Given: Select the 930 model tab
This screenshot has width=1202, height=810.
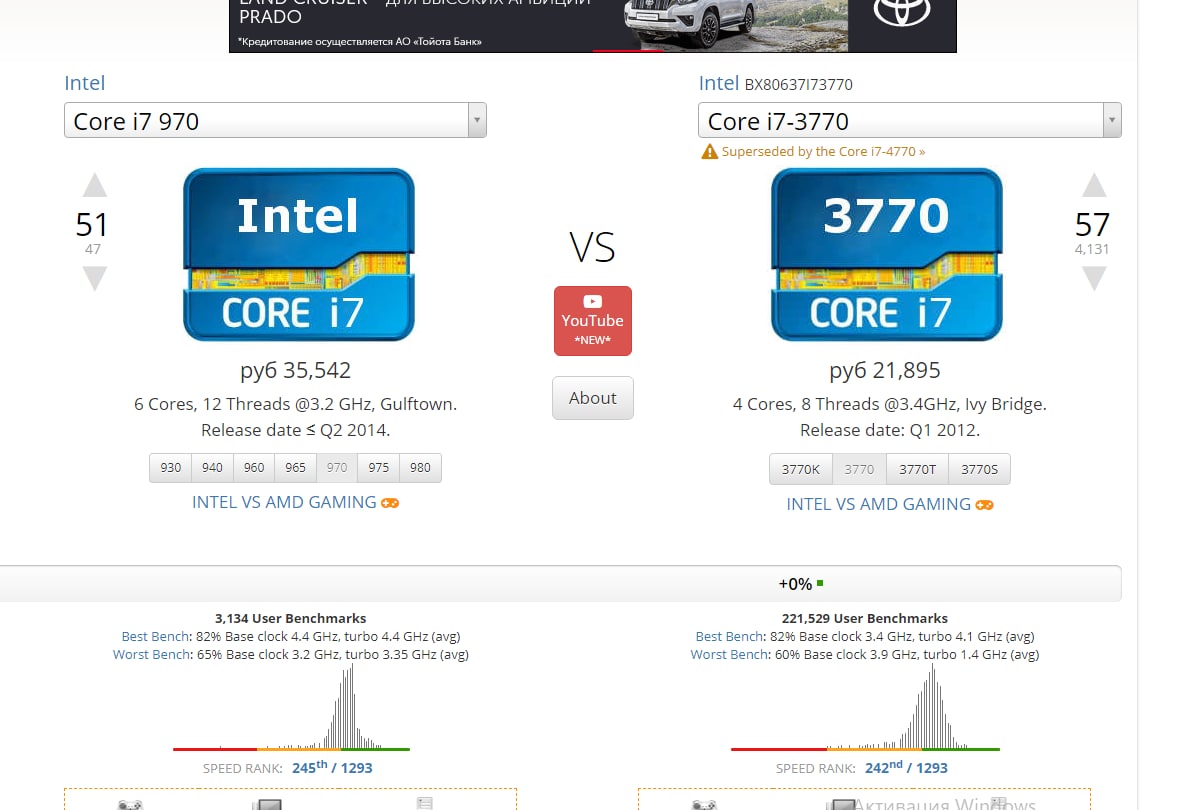Looking at the screenshot, I should click(x=171, y=468).
